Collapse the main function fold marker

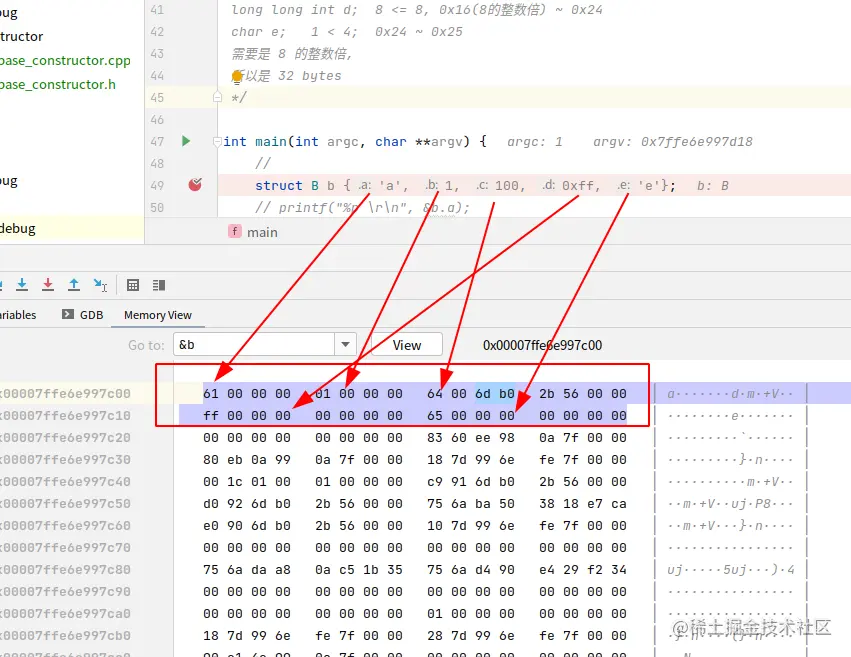click(x=218, y=142)
